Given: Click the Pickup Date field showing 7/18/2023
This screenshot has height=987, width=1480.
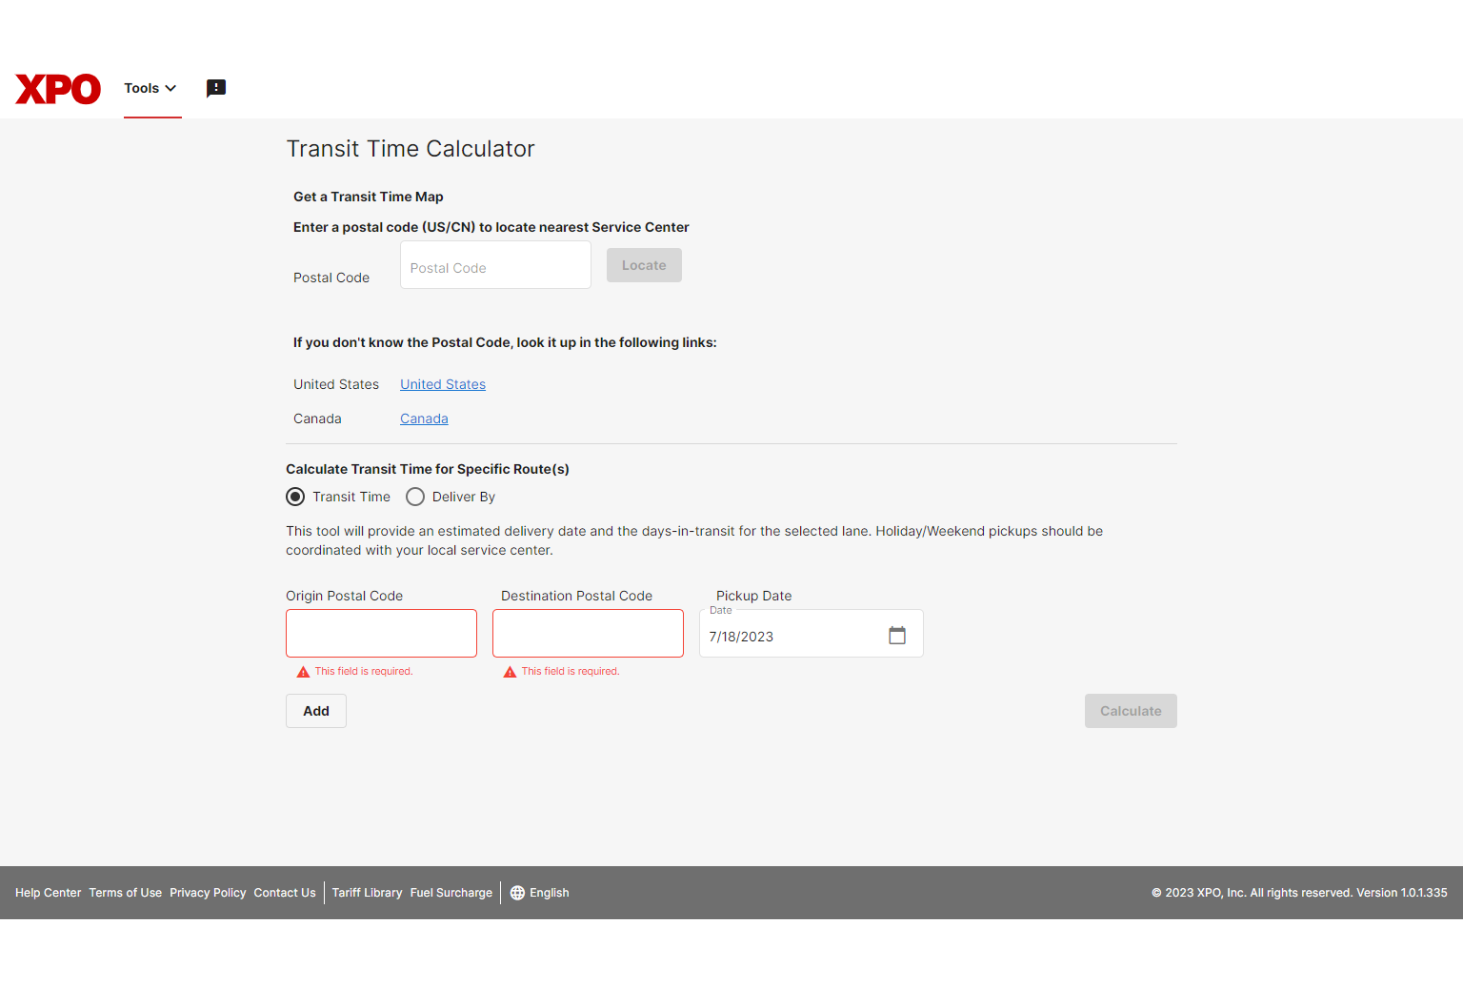Looking at the screenshot, I should point(790,636).
